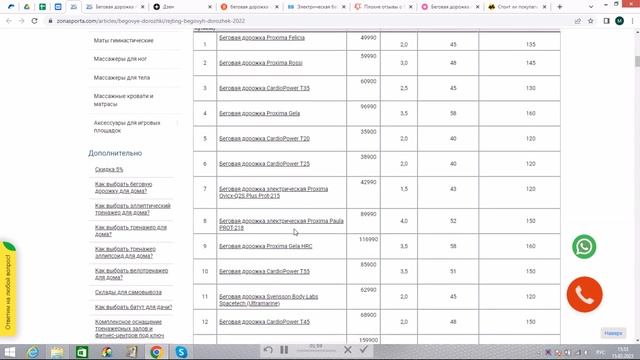The width and height of the screenshot is (640, 360).
Task: Bookmark this page with star icon
Action: 591,21
